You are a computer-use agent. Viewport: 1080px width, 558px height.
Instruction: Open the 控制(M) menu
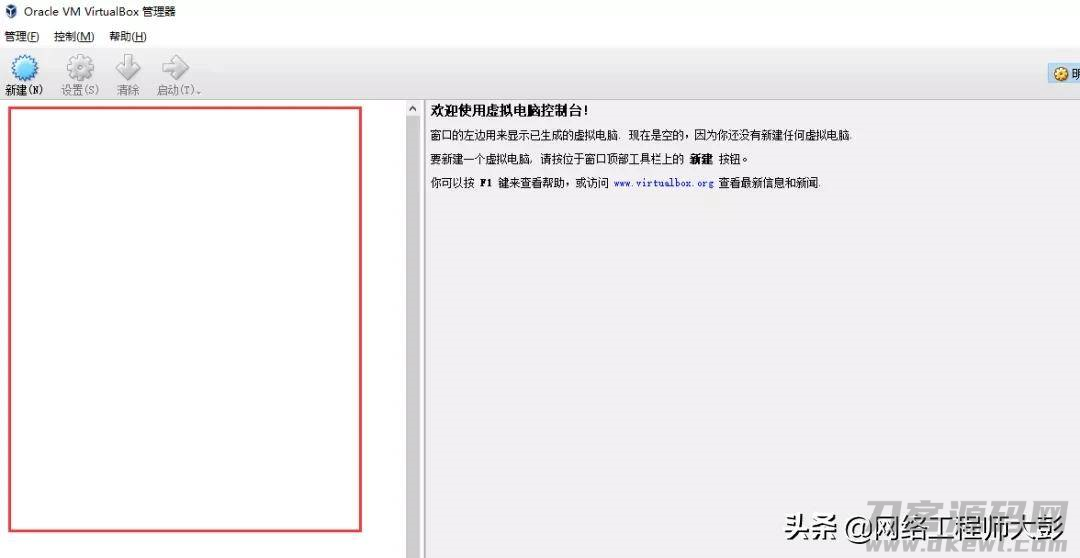tap(74, 37)
